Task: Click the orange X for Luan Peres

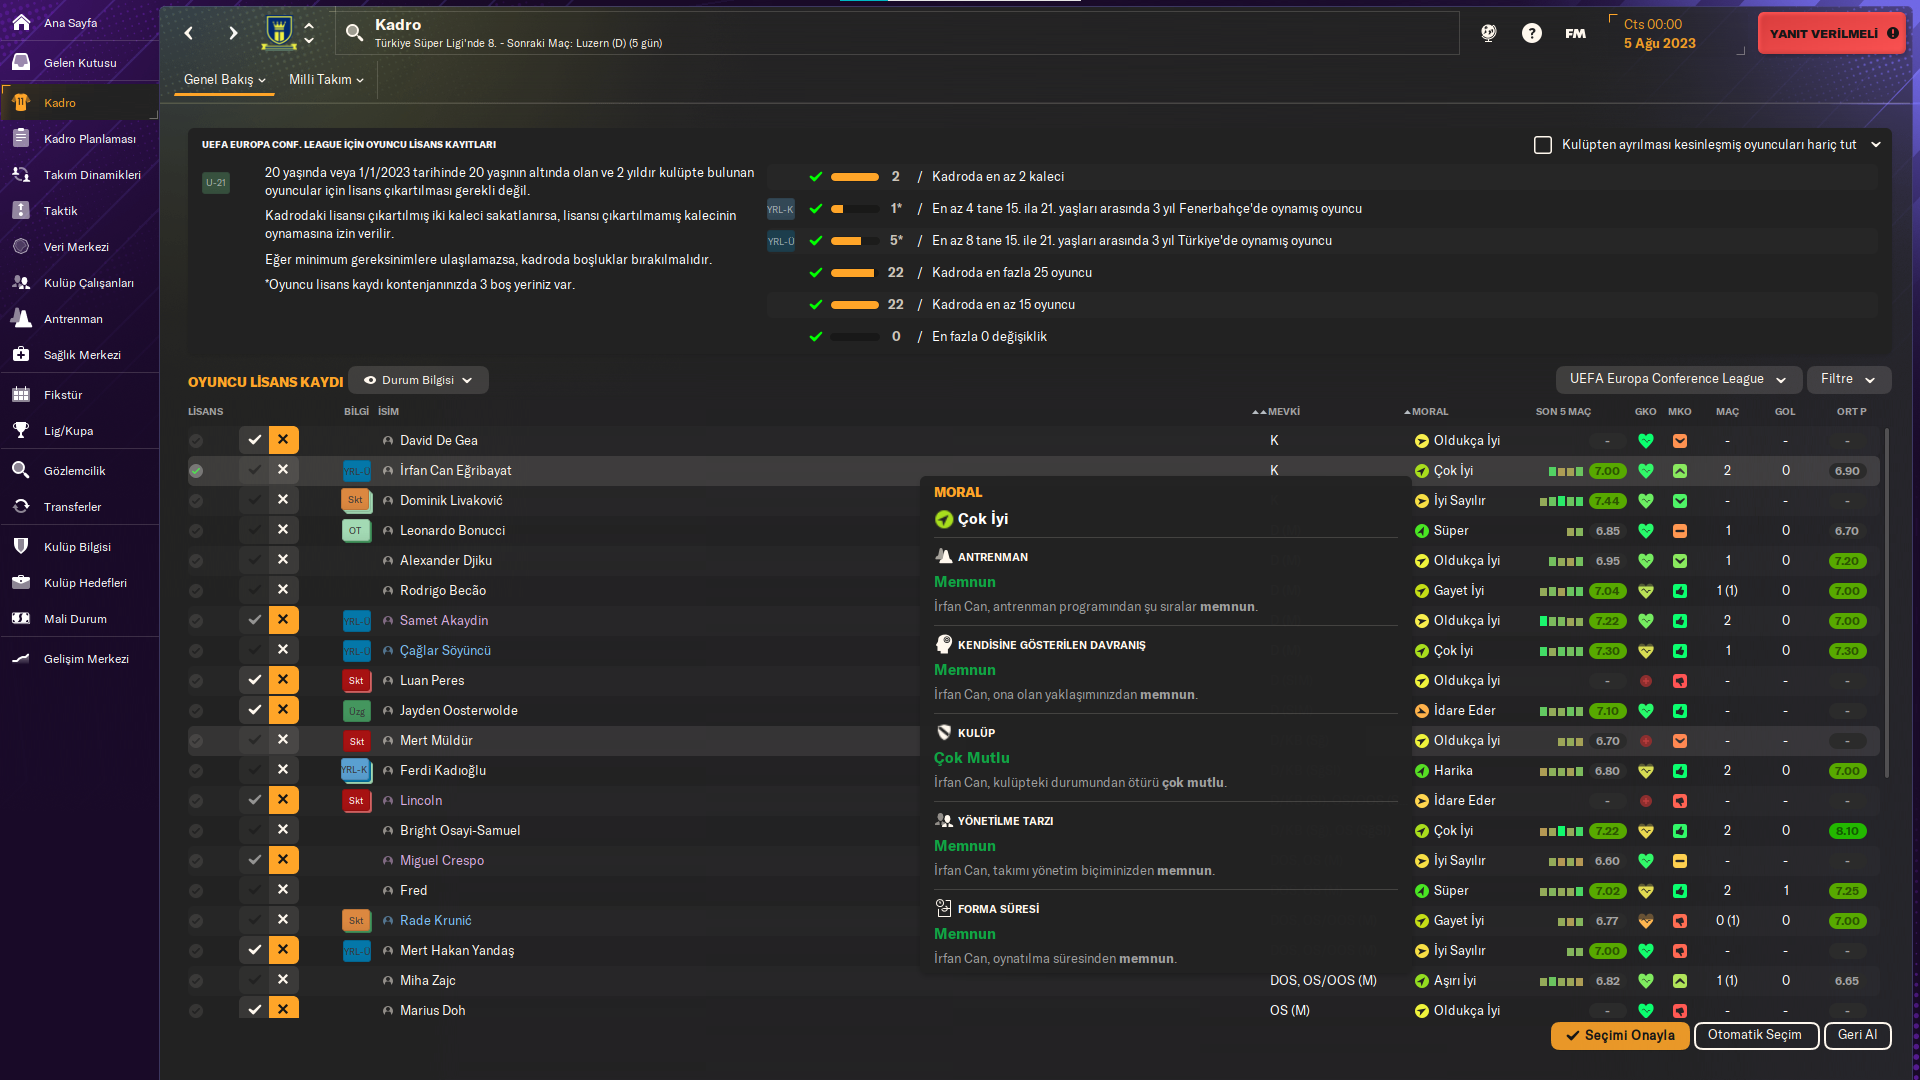Action: pos(283,680)
